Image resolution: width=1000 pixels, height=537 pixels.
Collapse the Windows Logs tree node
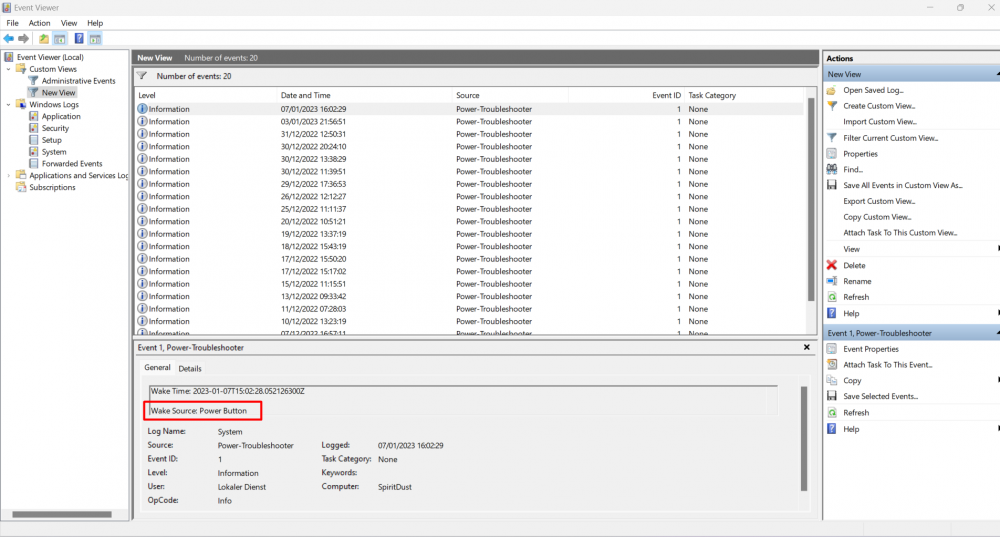click(8, 105)
